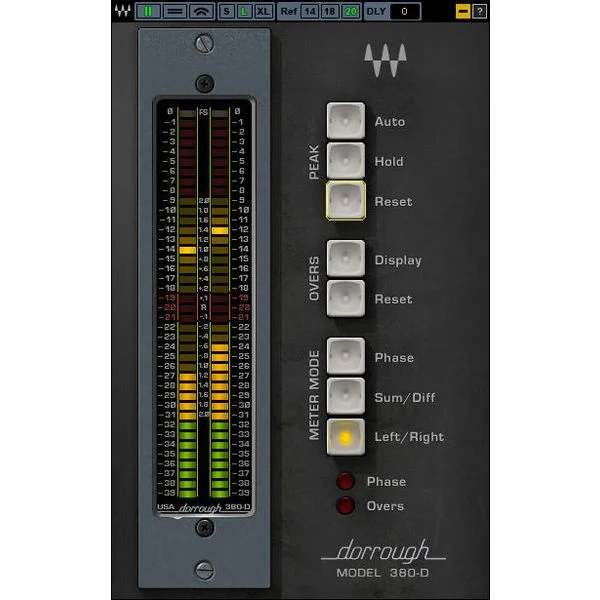The image size is (600, 600).
Task: Click the yellow minimize toolbar button
Action: coord(463,11)
